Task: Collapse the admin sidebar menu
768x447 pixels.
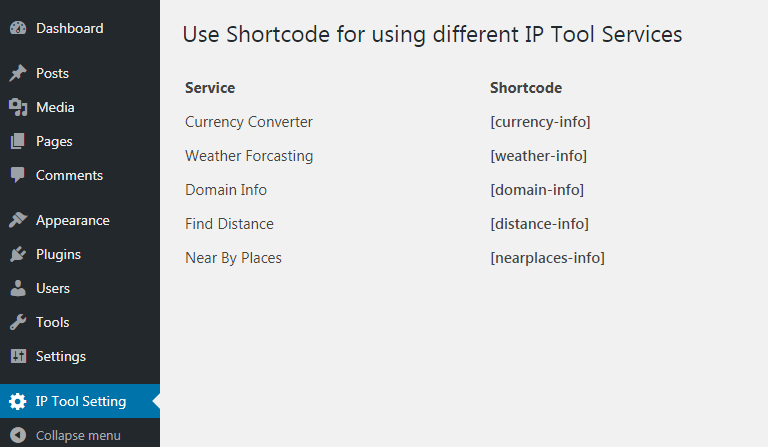Action: [65, 435]
